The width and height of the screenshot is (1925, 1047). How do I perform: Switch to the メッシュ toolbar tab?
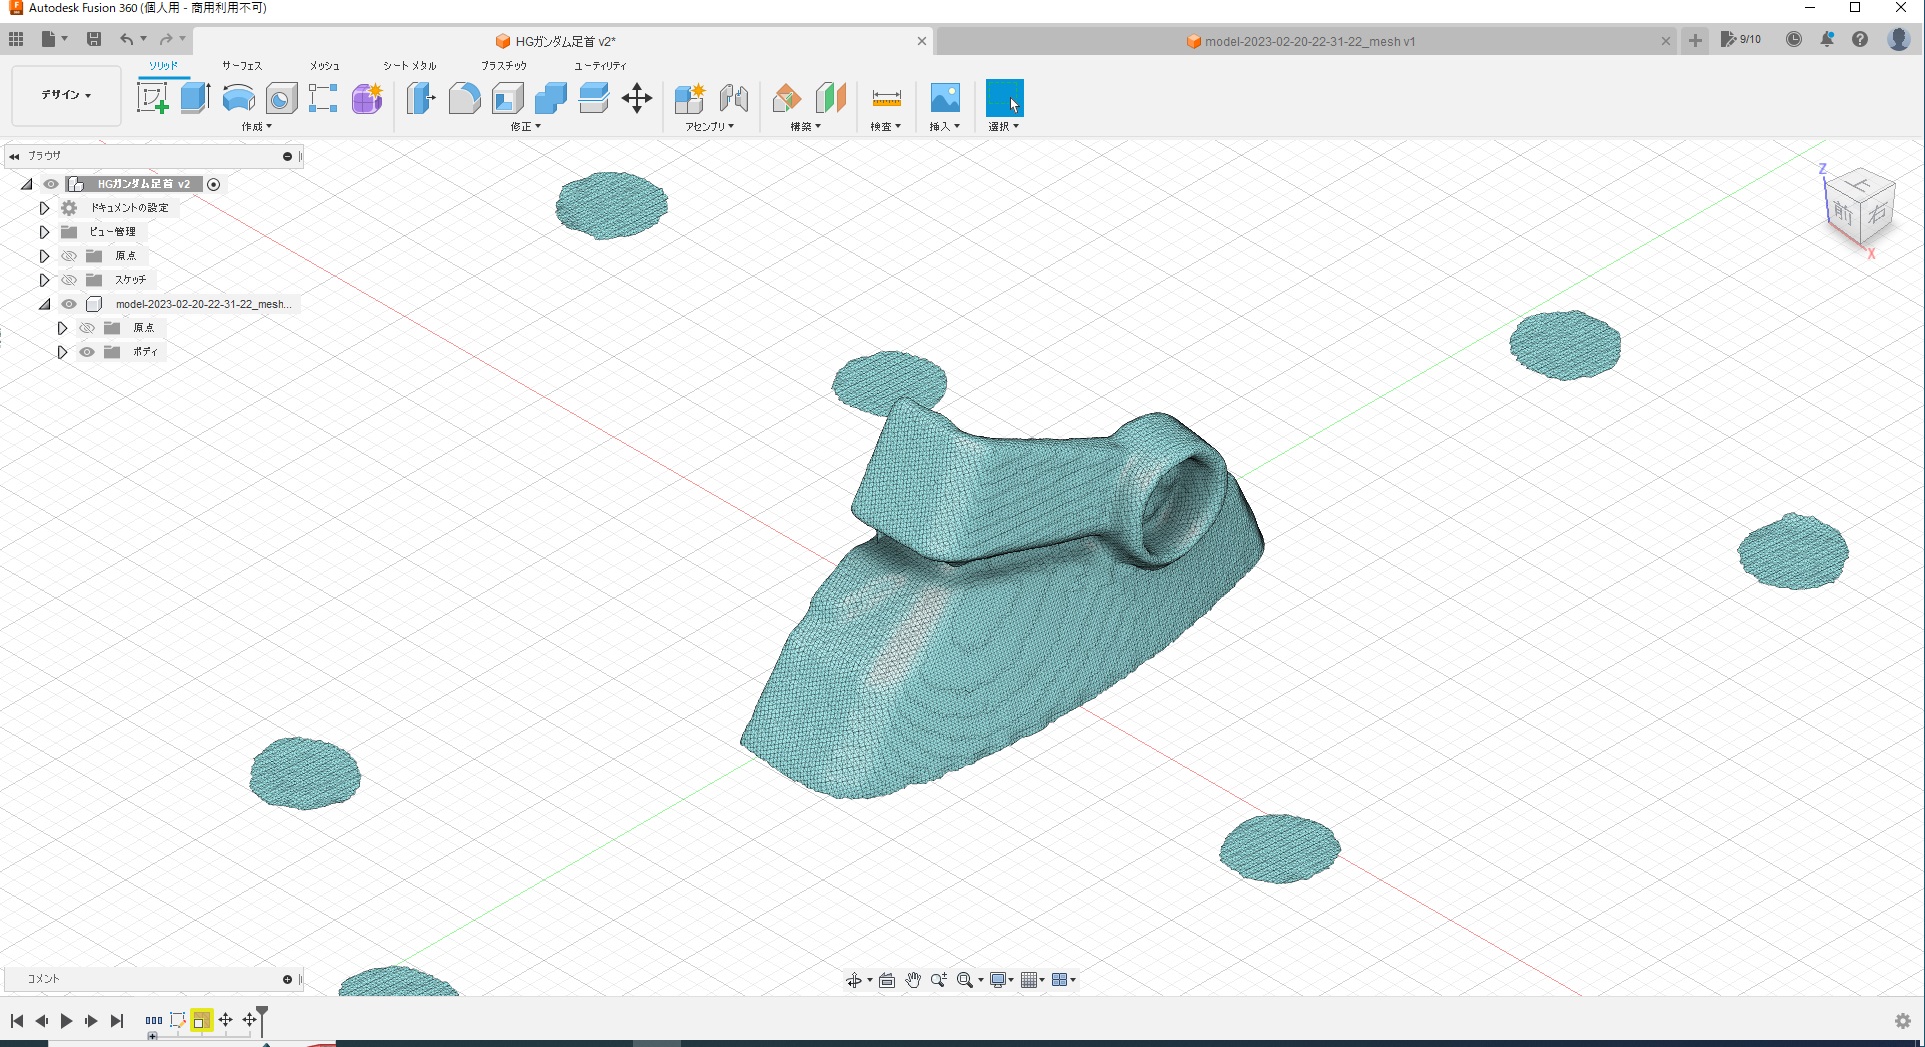tap(324, 66)
